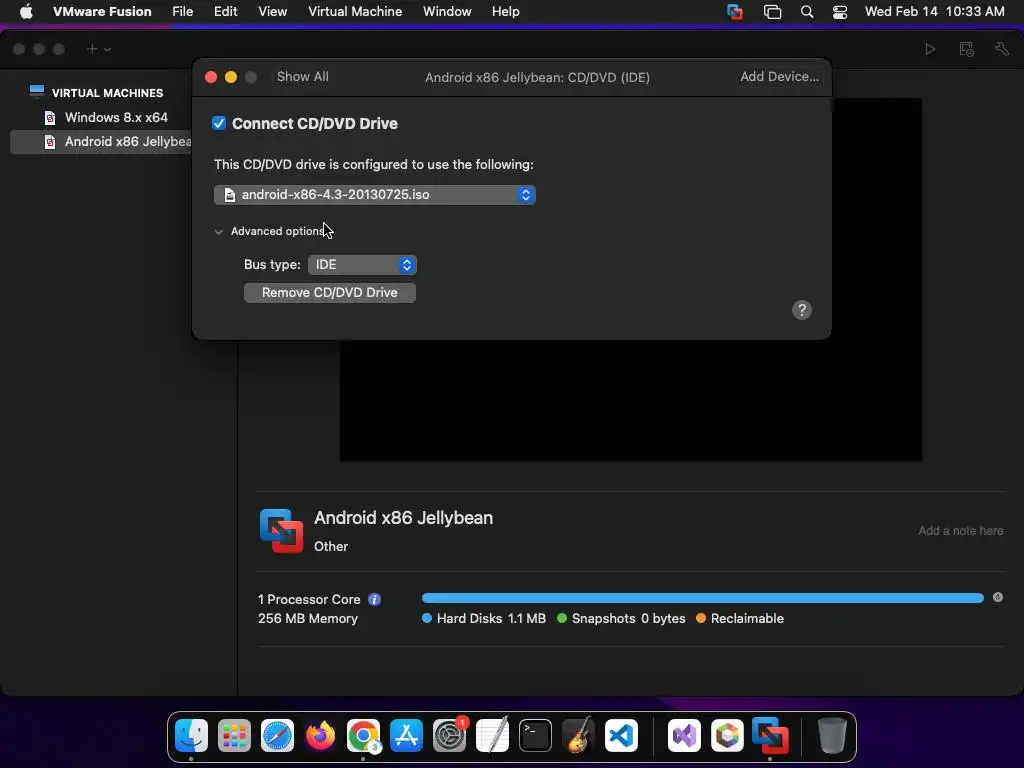Open the Trash in the Dock
The image size is (1024, 768).
pyautogui.click(x=832, y=736)
